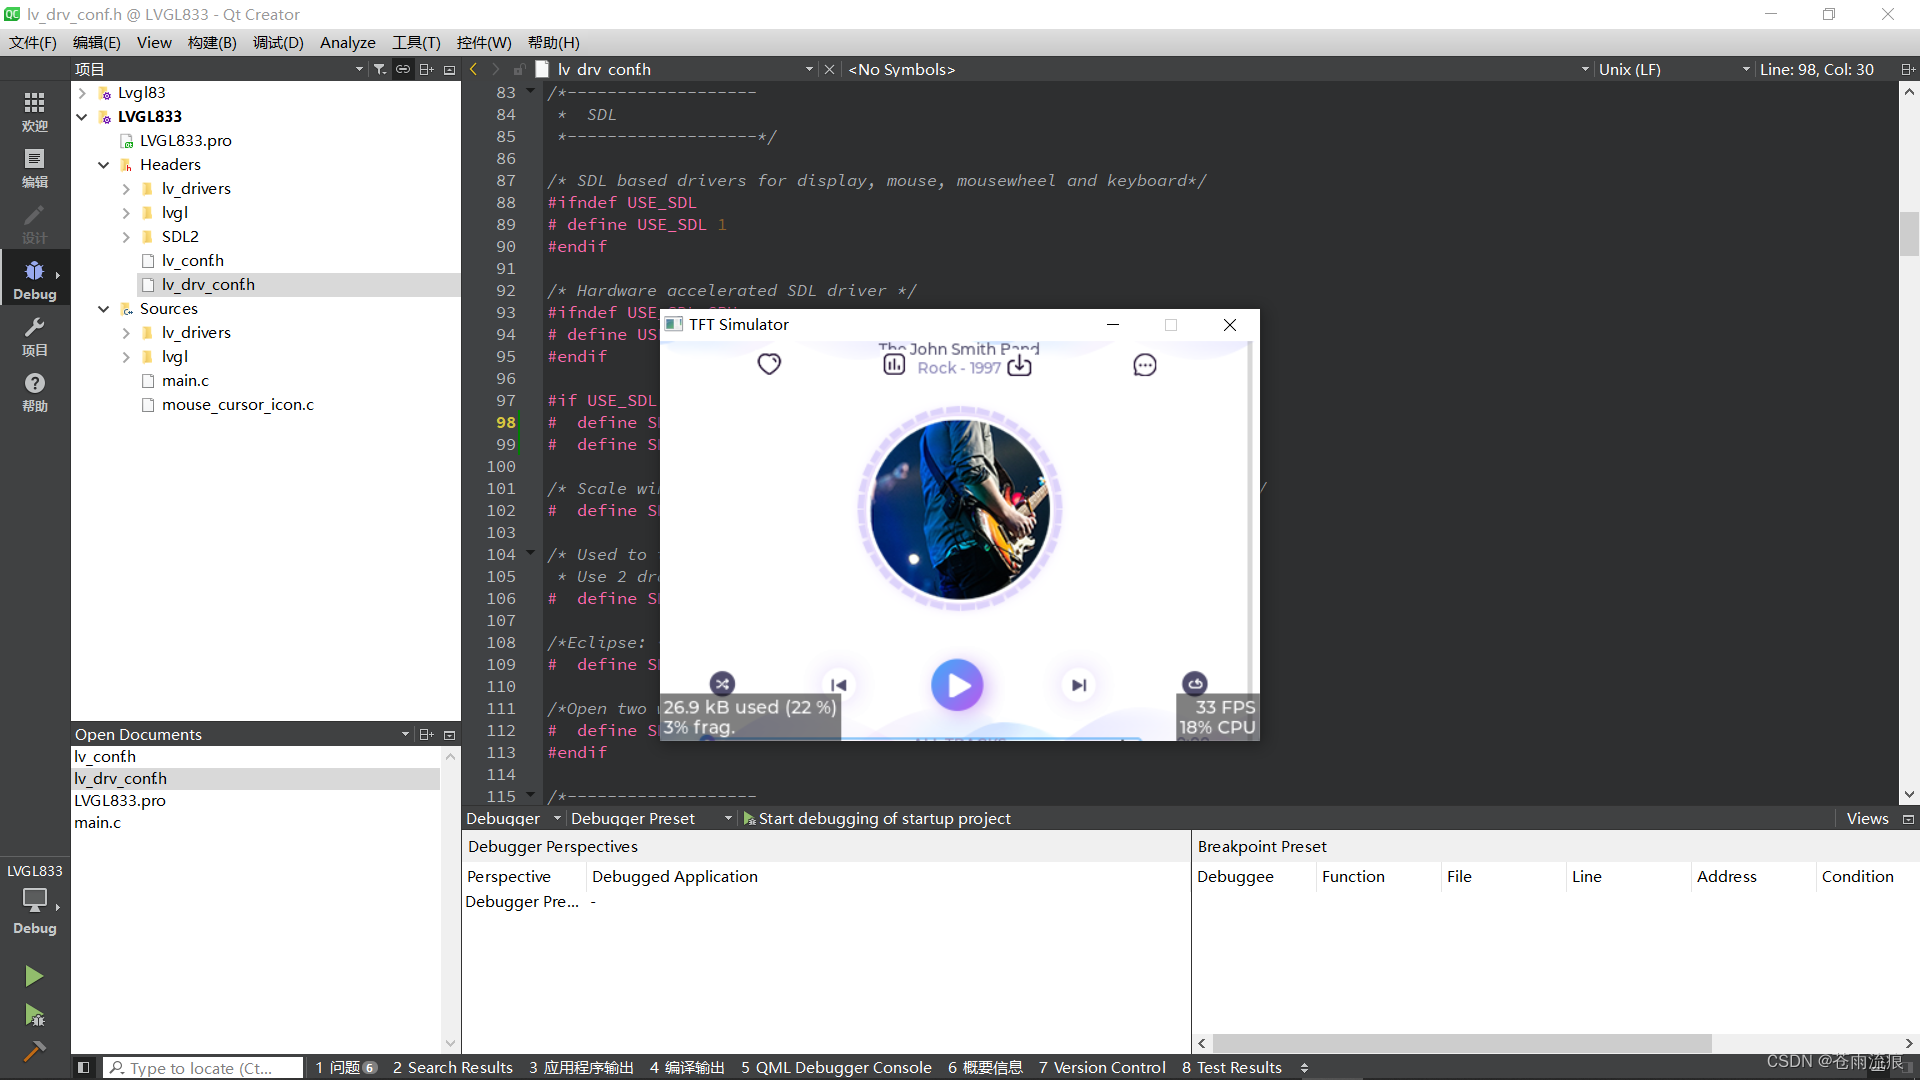
Task: Click the Build hammer icon
Action: click(x=34, y=1050)
